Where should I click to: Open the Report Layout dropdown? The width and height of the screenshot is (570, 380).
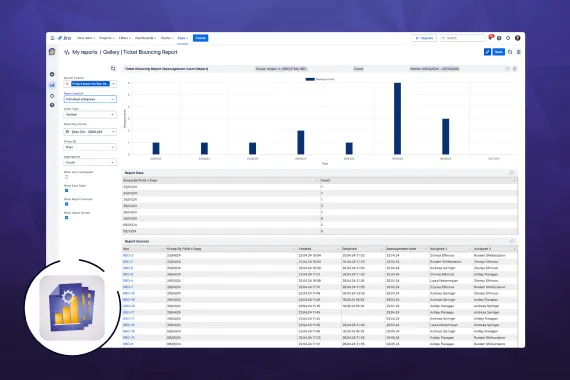point(90,99)
